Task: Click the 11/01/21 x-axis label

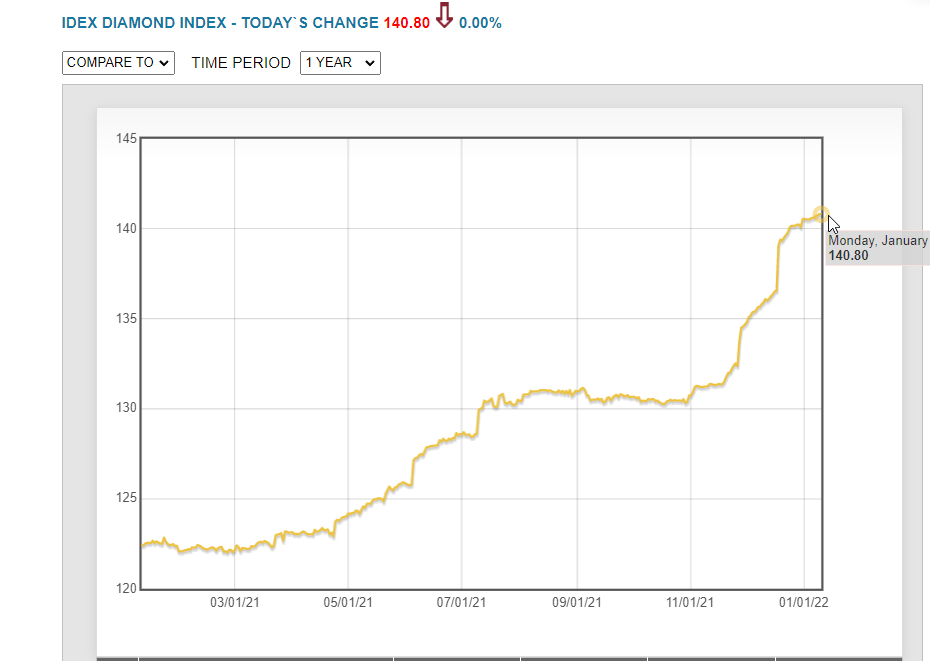Action: [690, 603]
